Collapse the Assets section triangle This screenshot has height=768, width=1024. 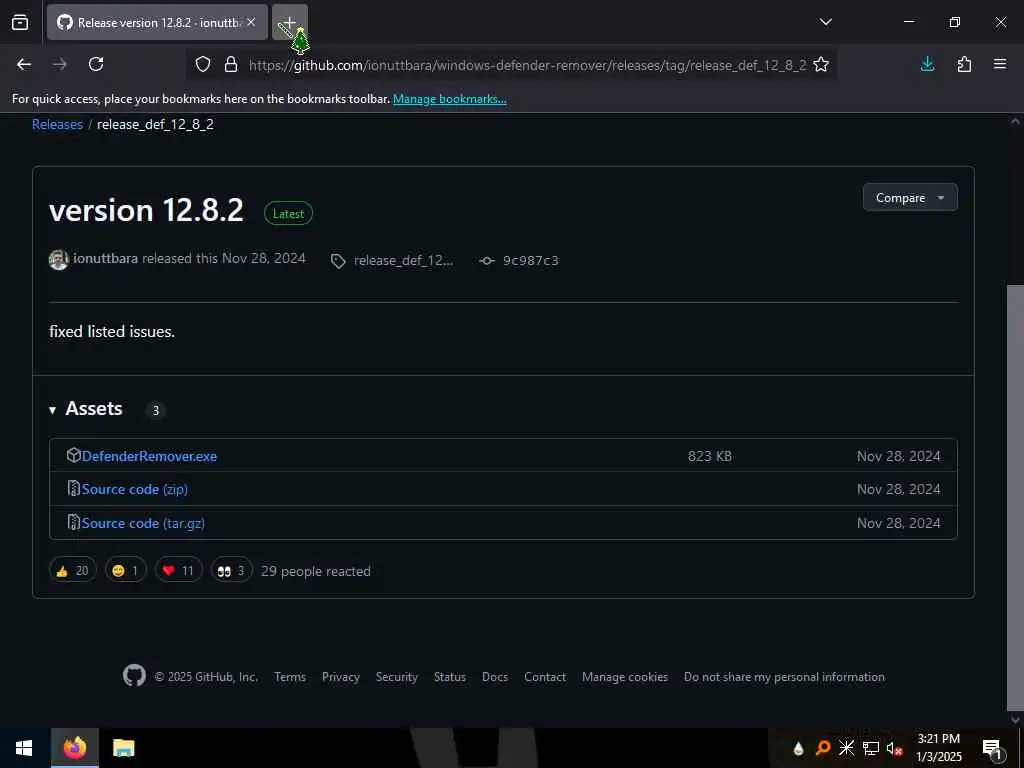pos(52,409)
